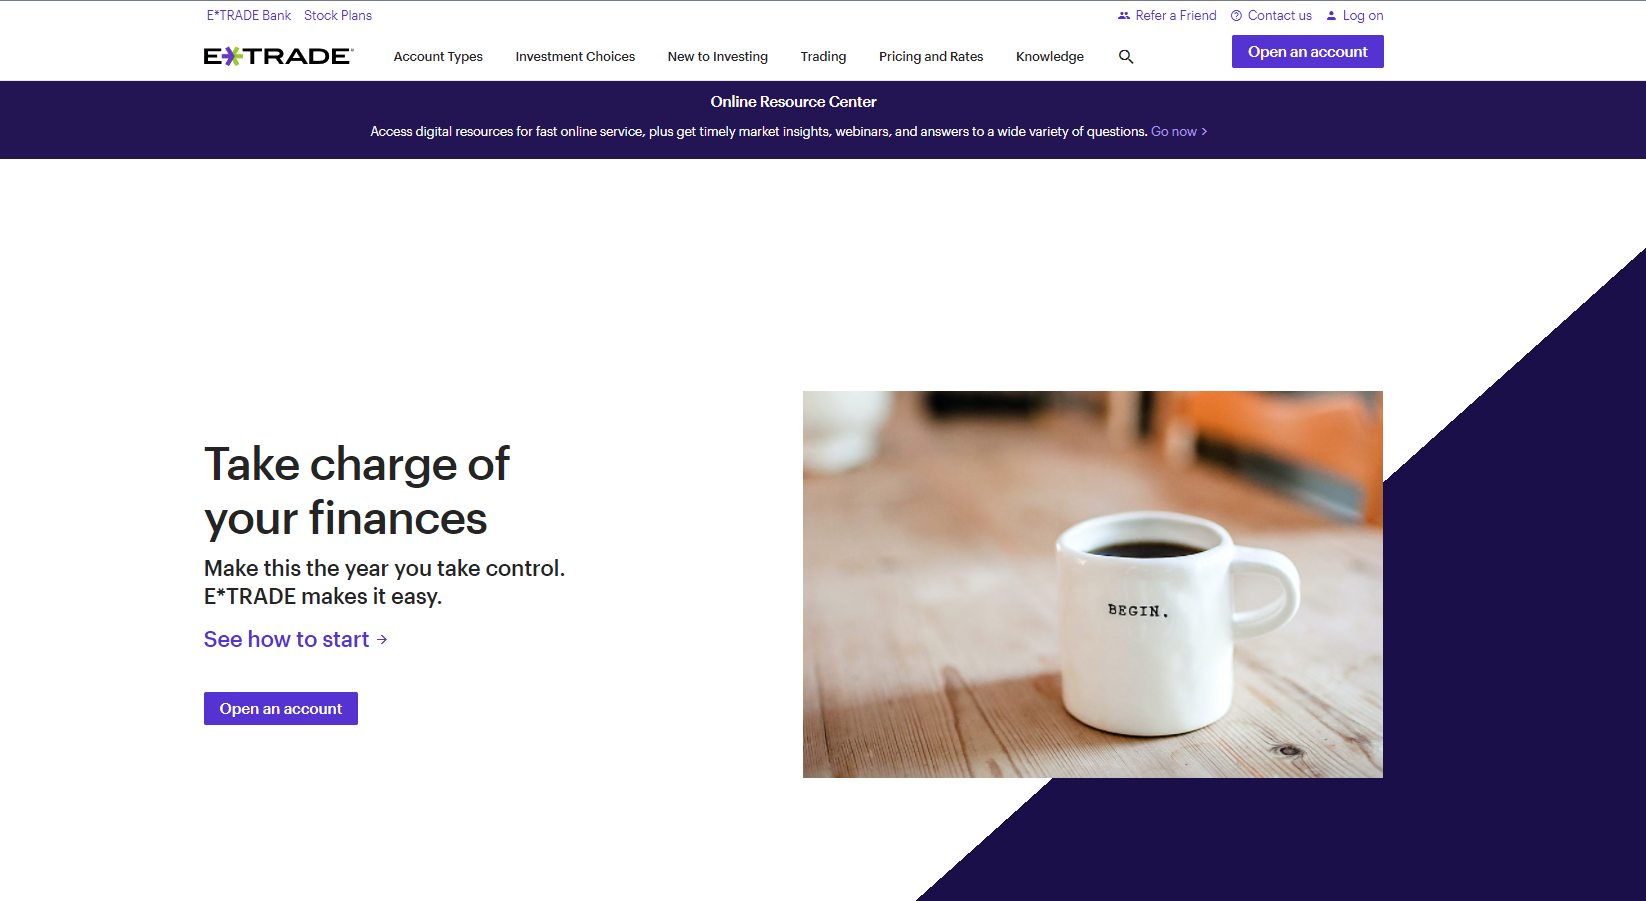Screen dimensions: 1646x901
Task: Open the Trading menu item
Action: 823,57
